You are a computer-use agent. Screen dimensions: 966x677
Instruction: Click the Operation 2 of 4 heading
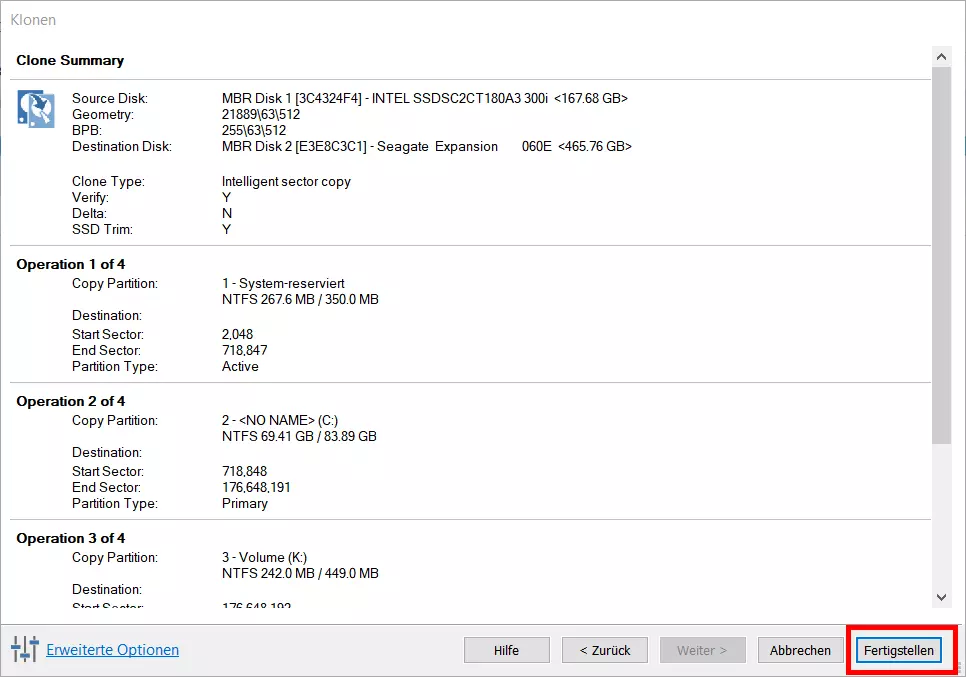(x=71, y=401)
